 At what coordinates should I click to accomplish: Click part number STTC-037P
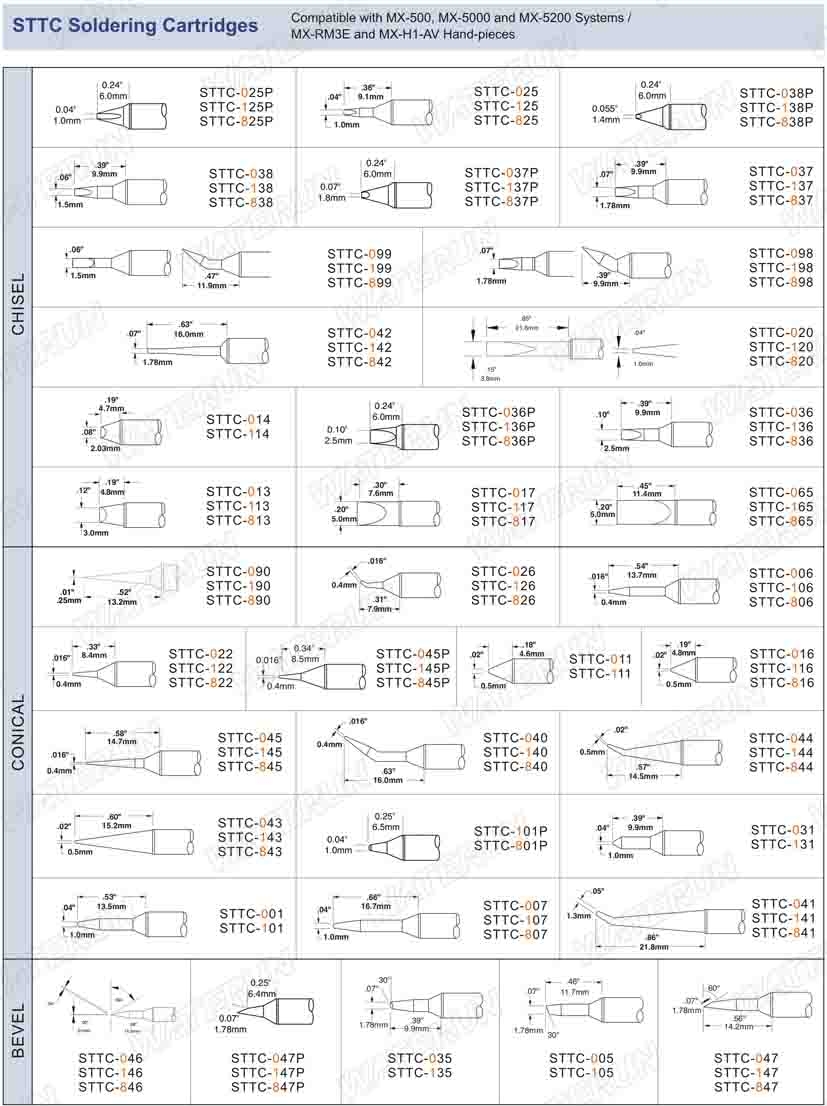(x=502, y=173)
